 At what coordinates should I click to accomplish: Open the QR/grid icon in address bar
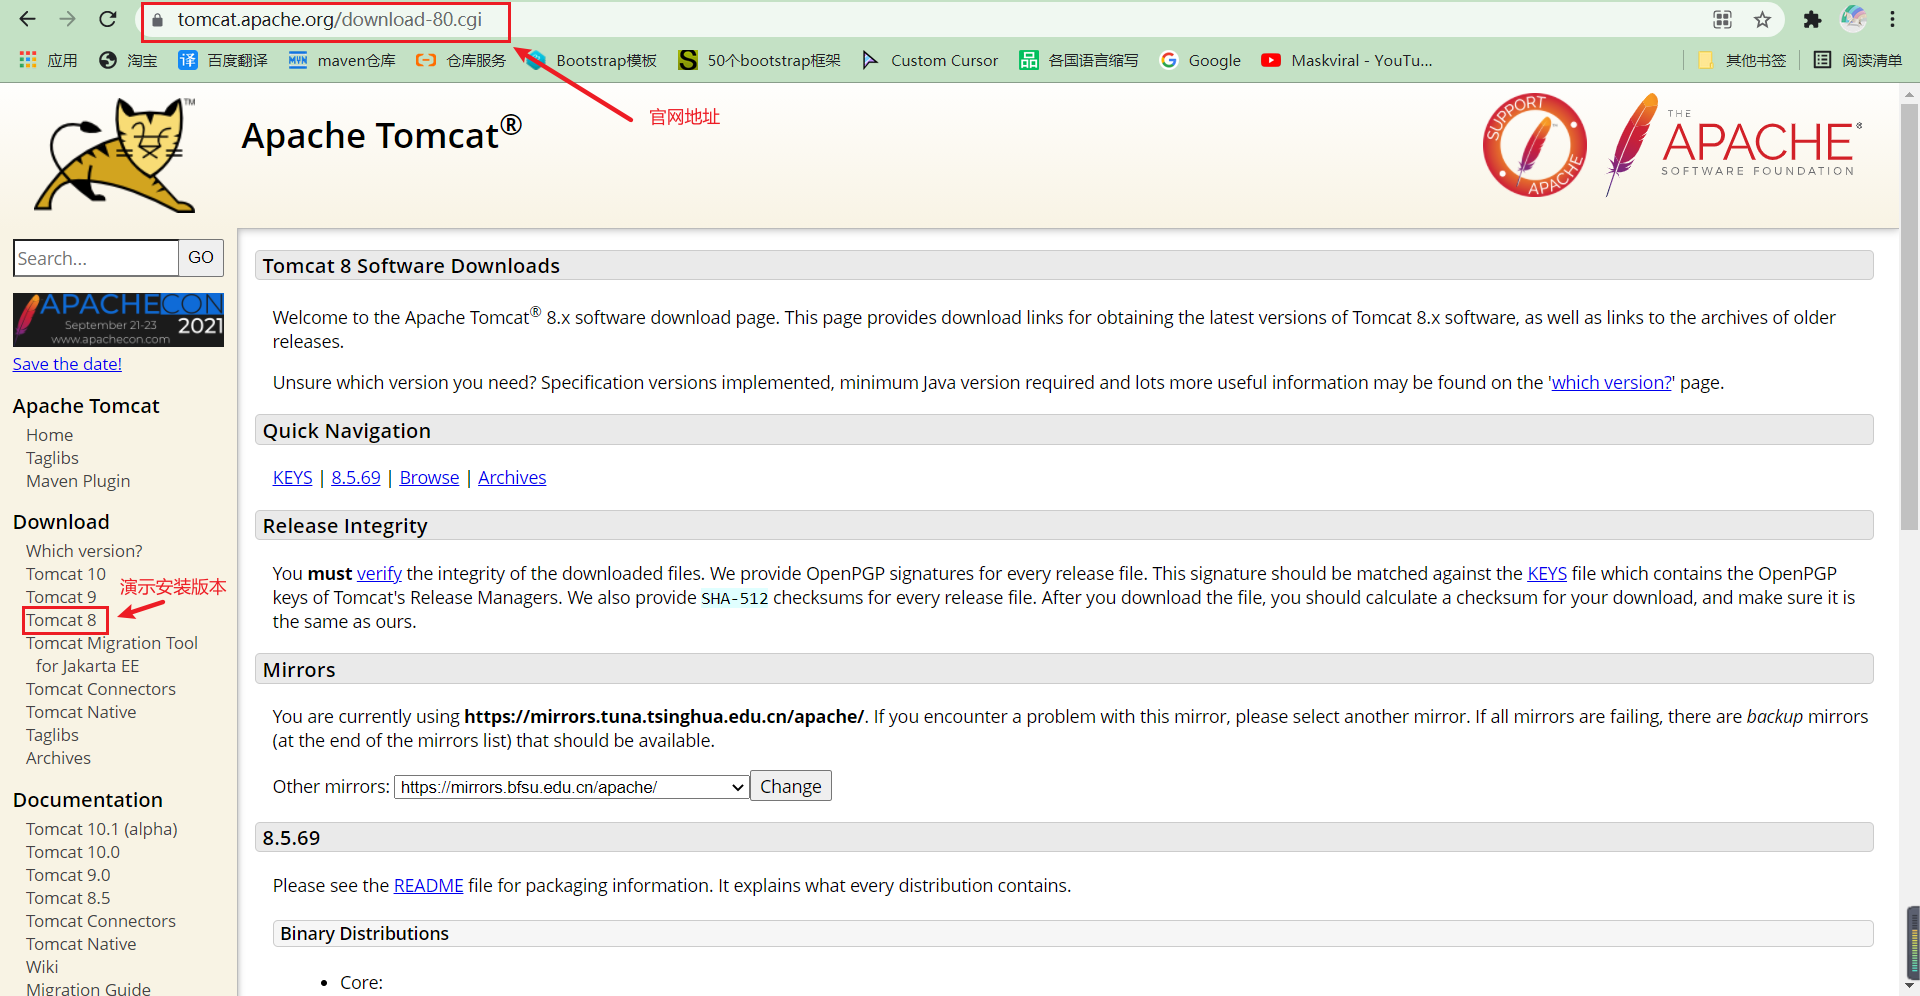(x=1722, y=20)
